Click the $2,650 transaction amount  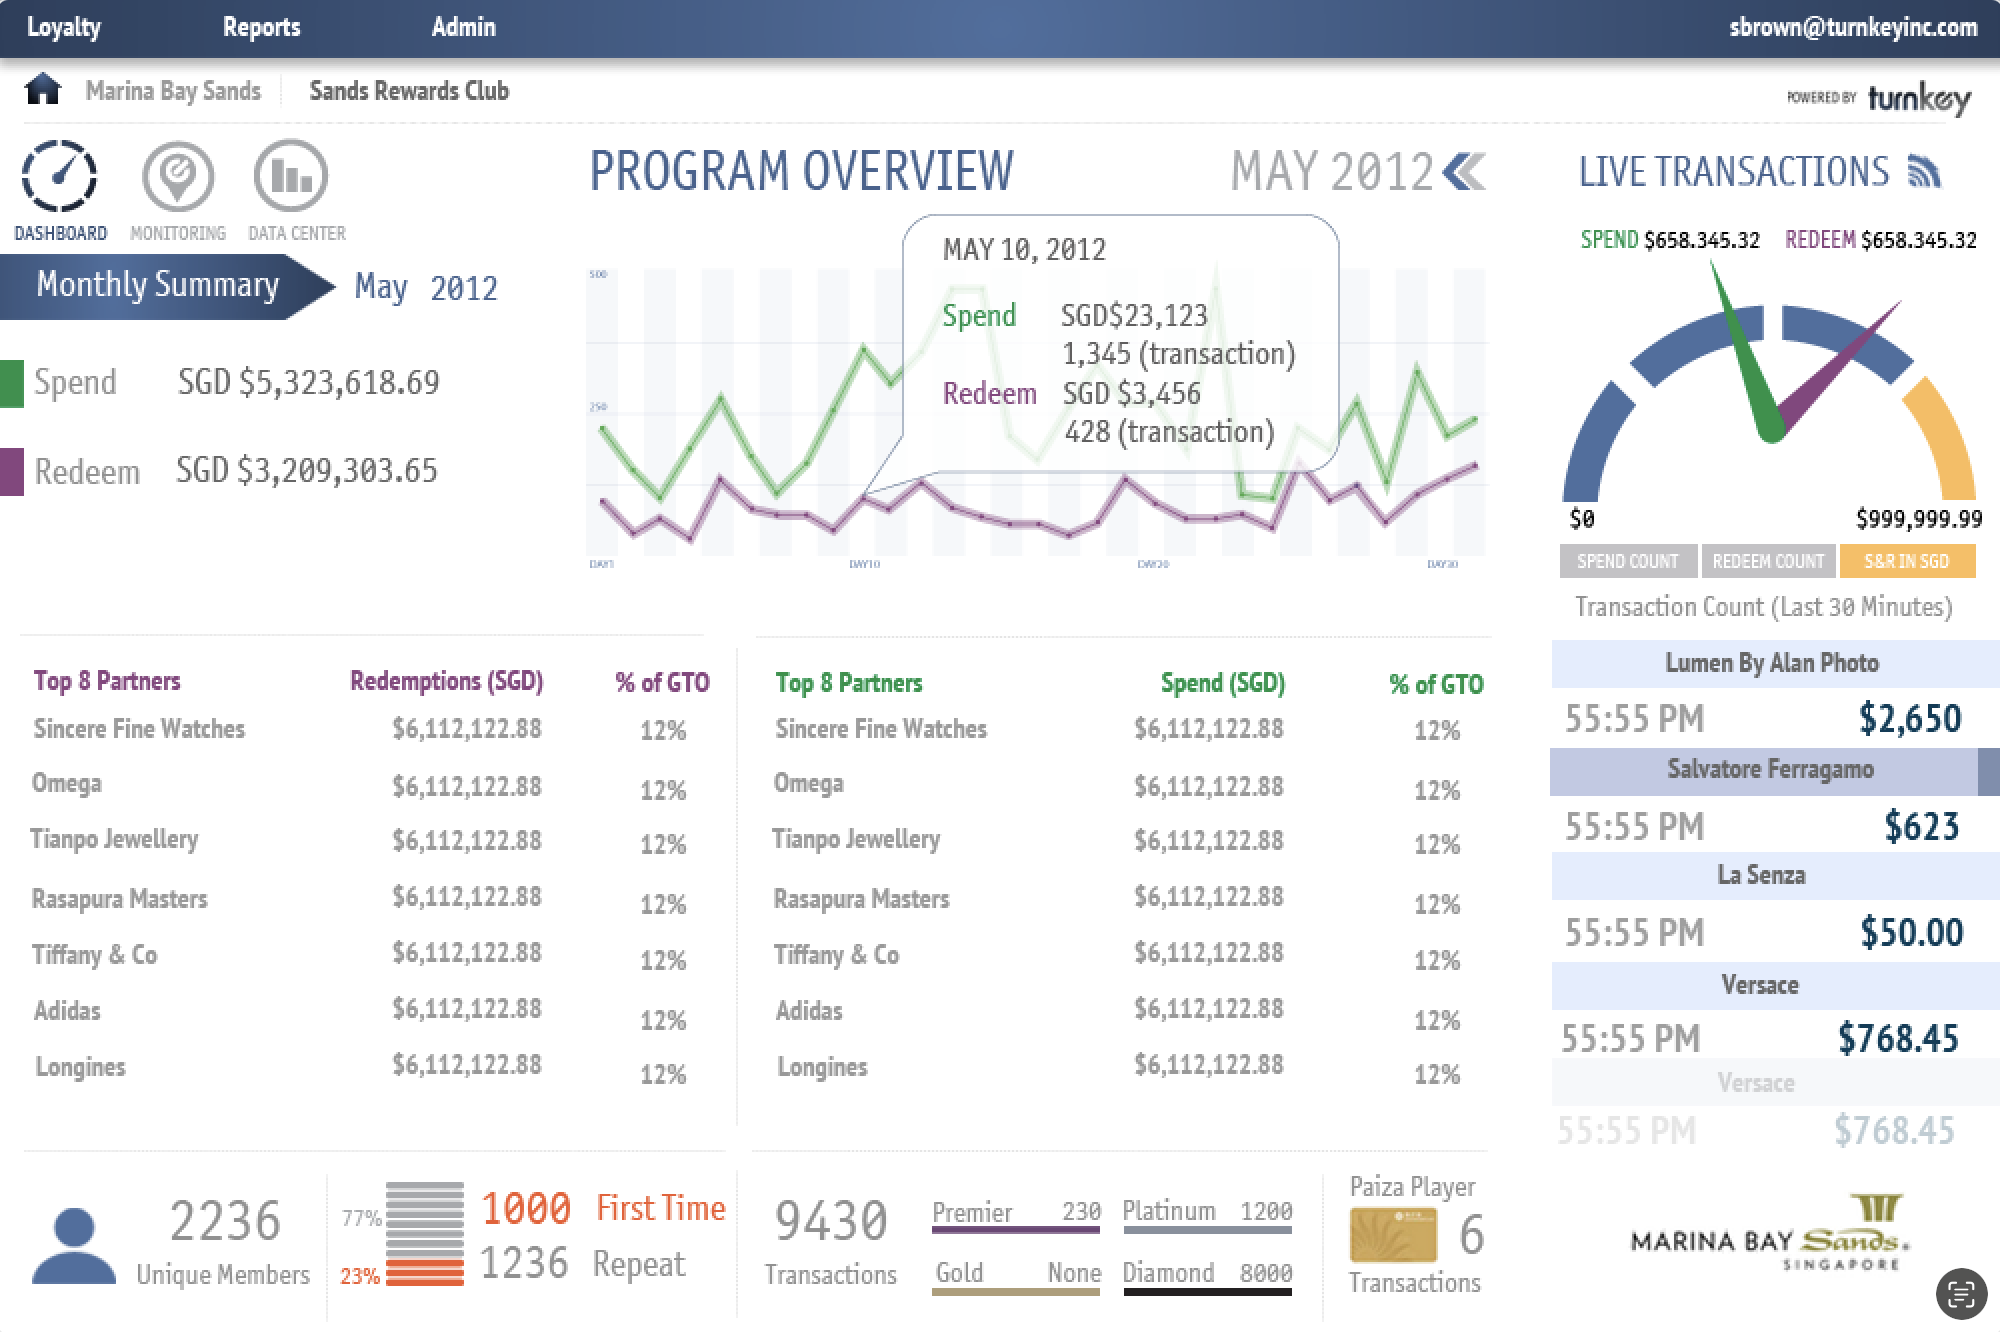pyautogui.click(x=1910, y=718)
